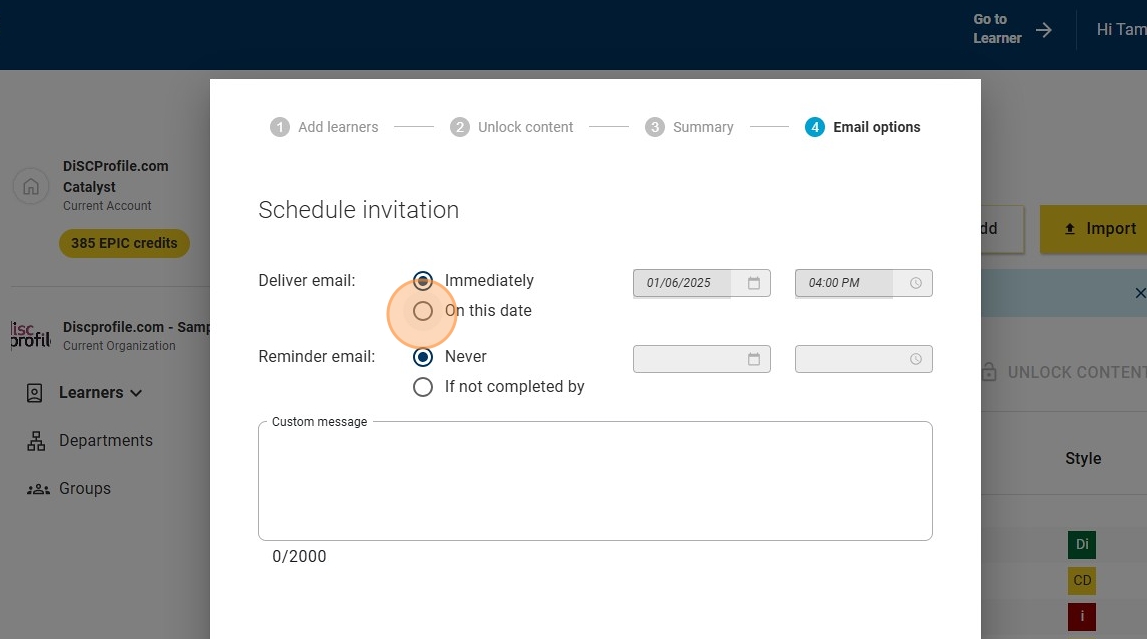Click the Departments hierarchy icon
Image resolution: width=1147 pixels, height=639 pixels.
click(36, 441)
